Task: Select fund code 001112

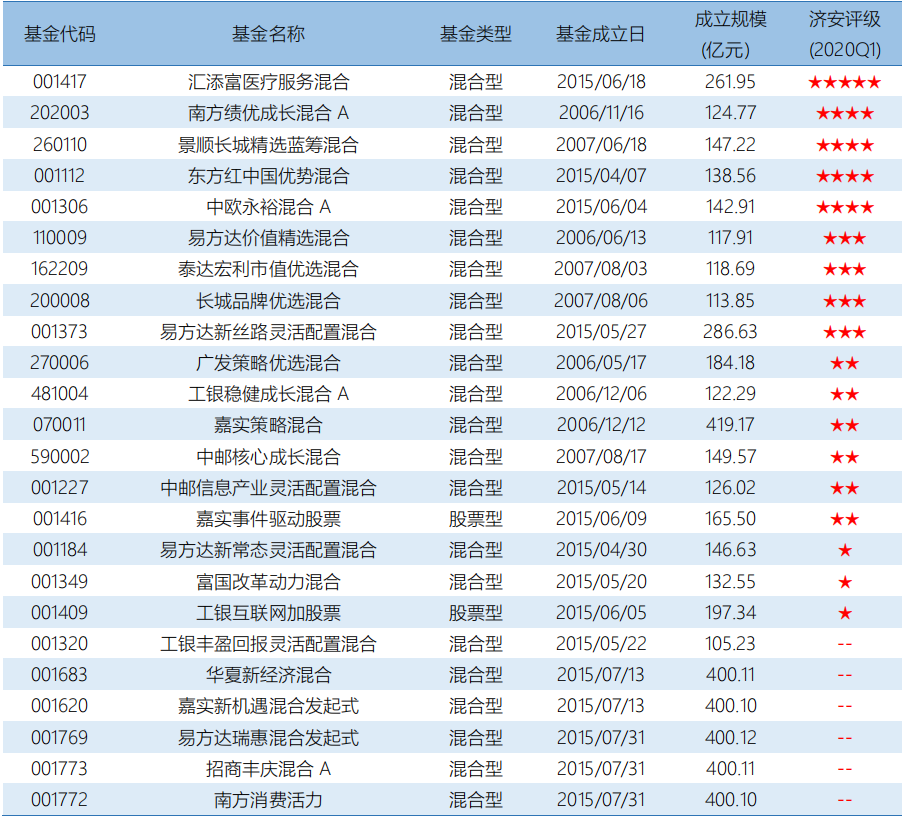Action: (x=59, y=175)
